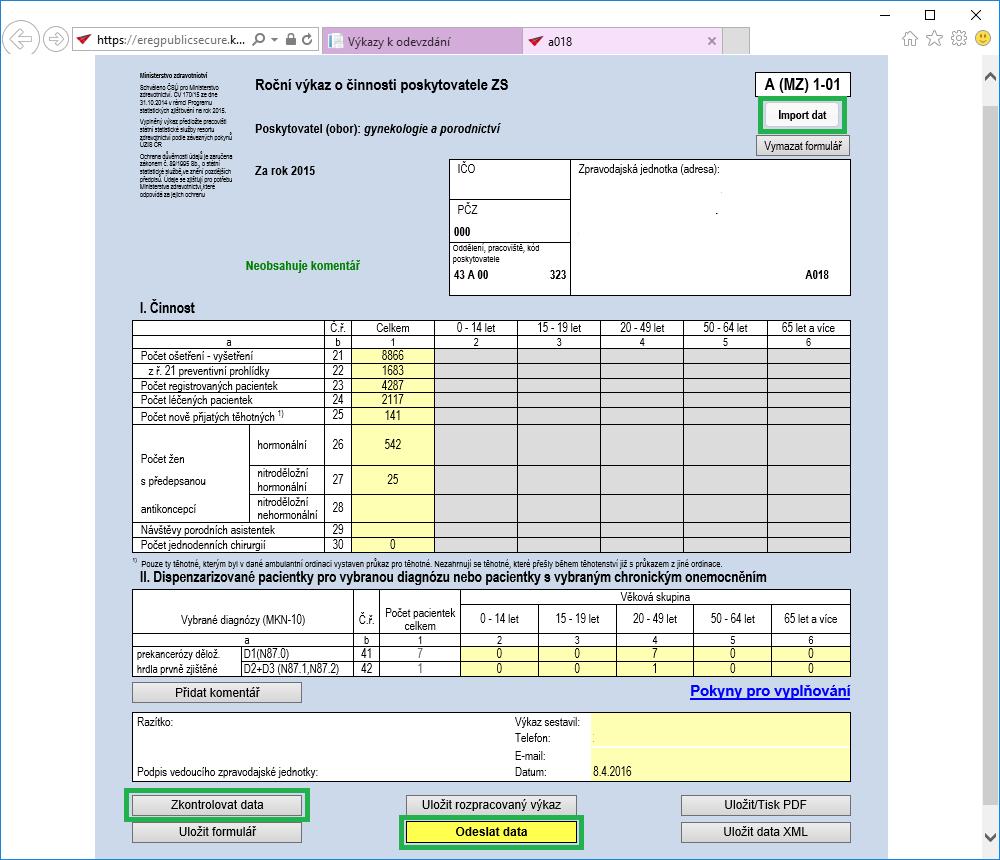Click the security padlock icon
This screenshot has width=1000, height=860.
coord(291,40)
